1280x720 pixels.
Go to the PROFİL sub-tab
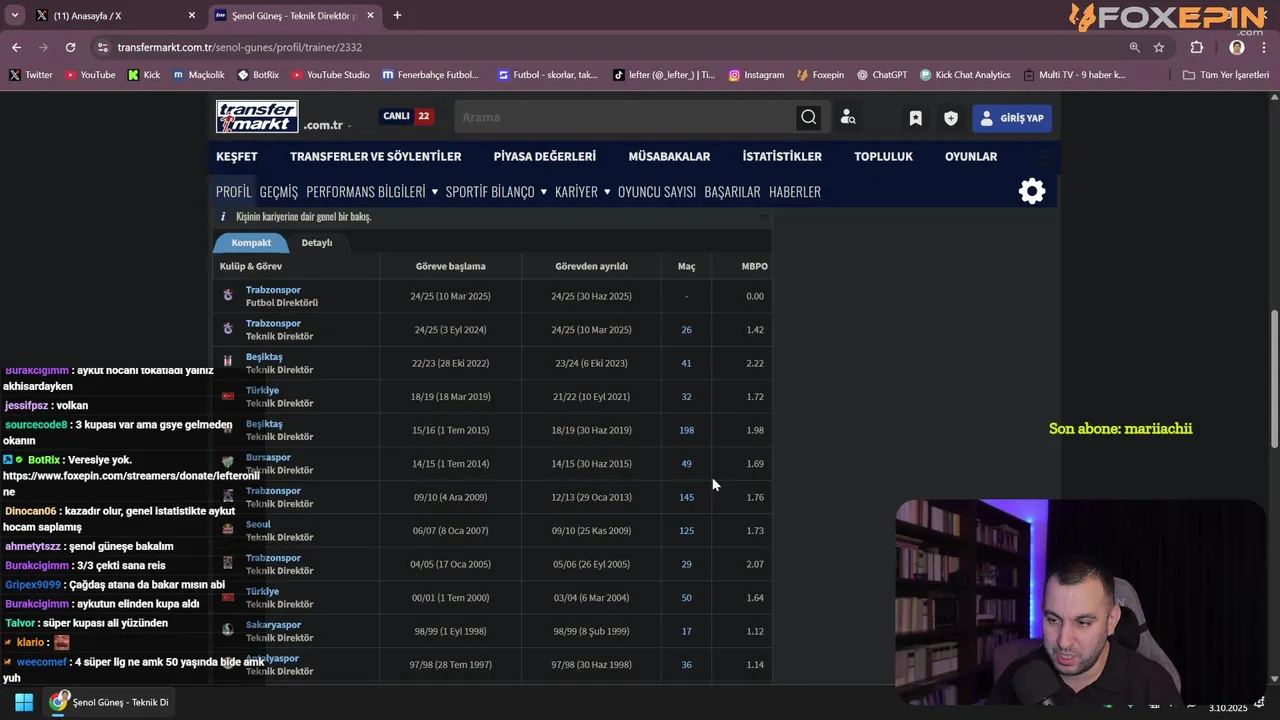(234, 192)
